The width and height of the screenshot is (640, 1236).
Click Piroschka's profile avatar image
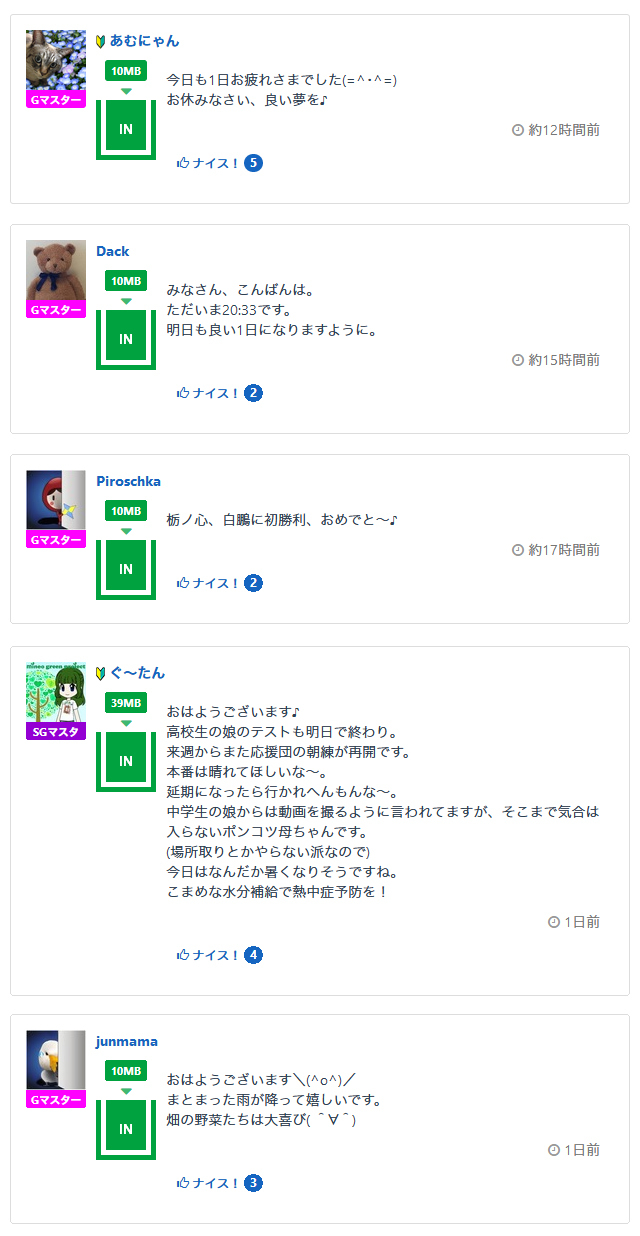coord(56,500)
